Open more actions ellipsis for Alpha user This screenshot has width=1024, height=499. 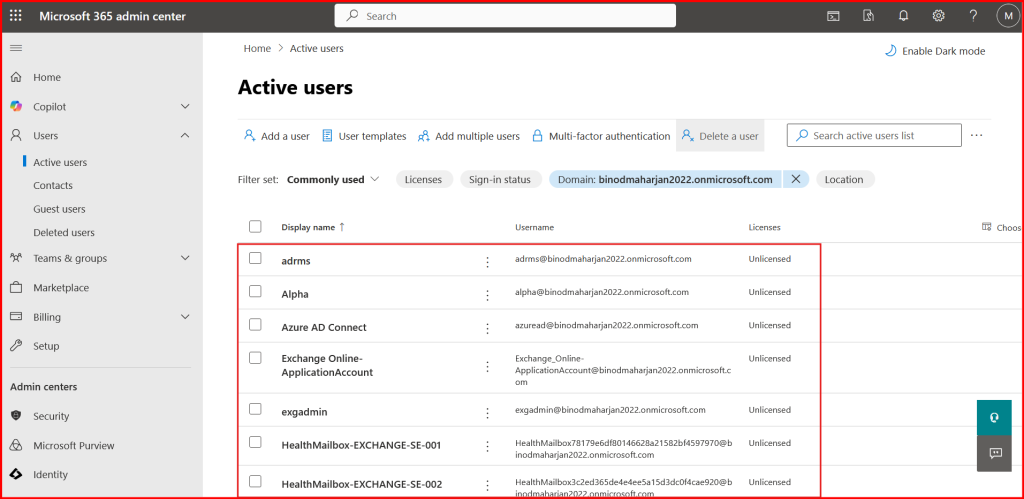point(487,295)
